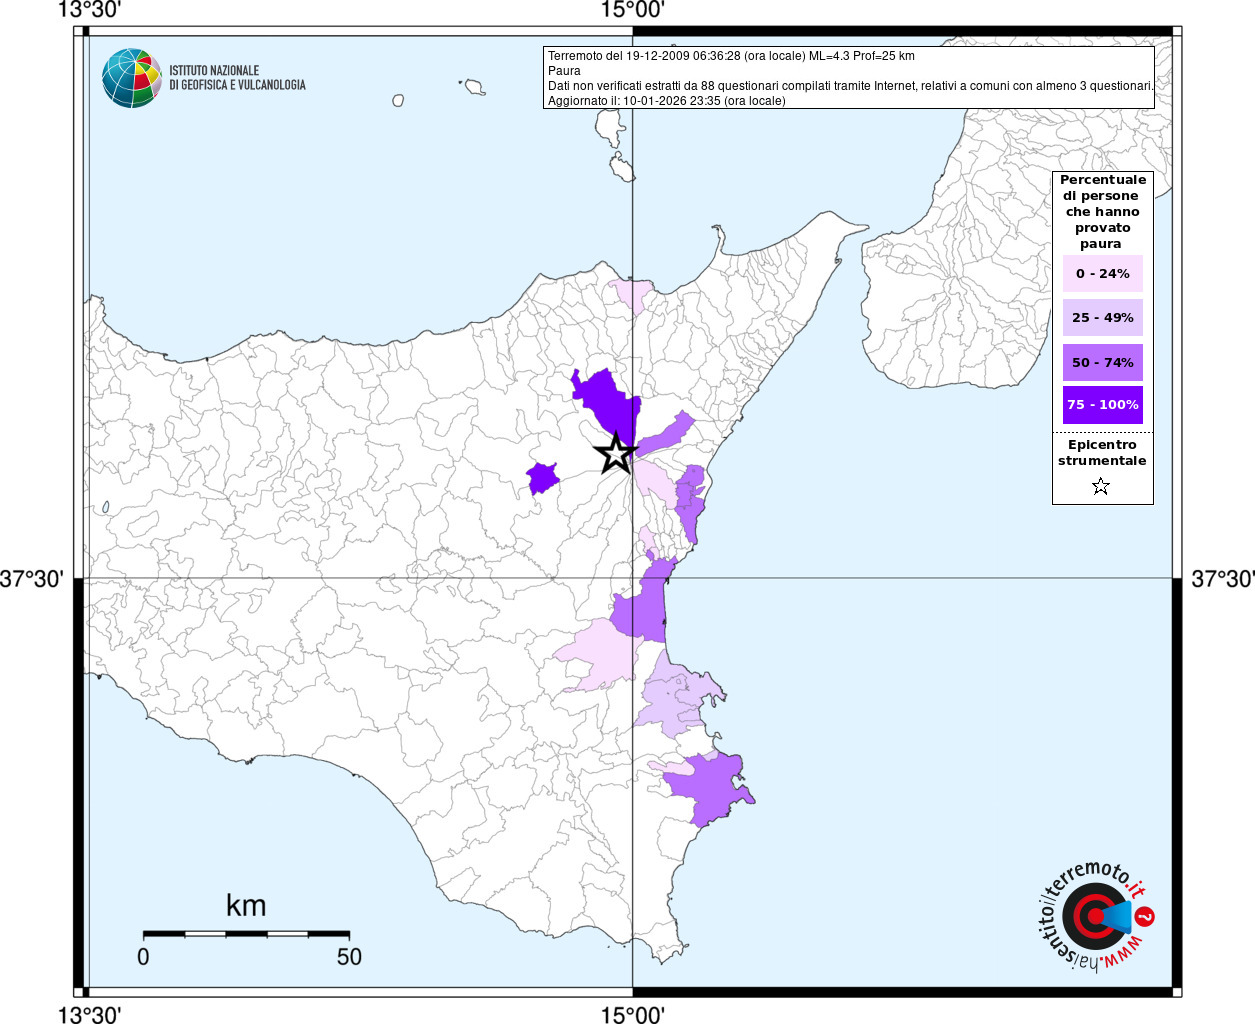The width and height of the screenshot is (1255, 1024).
Task: Select the 25 - 49% legend swatch
Action: [x=1102, y=317]
